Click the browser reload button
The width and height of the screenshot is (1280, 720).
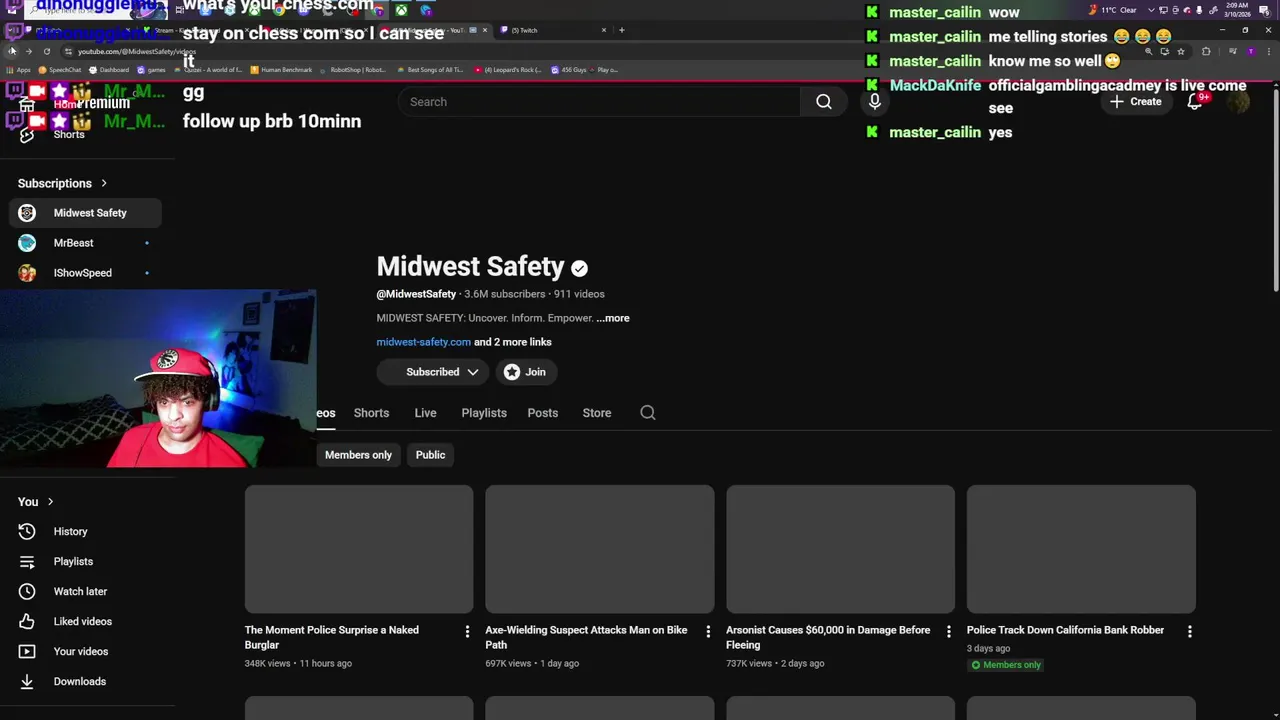click(x=46, y=51)
